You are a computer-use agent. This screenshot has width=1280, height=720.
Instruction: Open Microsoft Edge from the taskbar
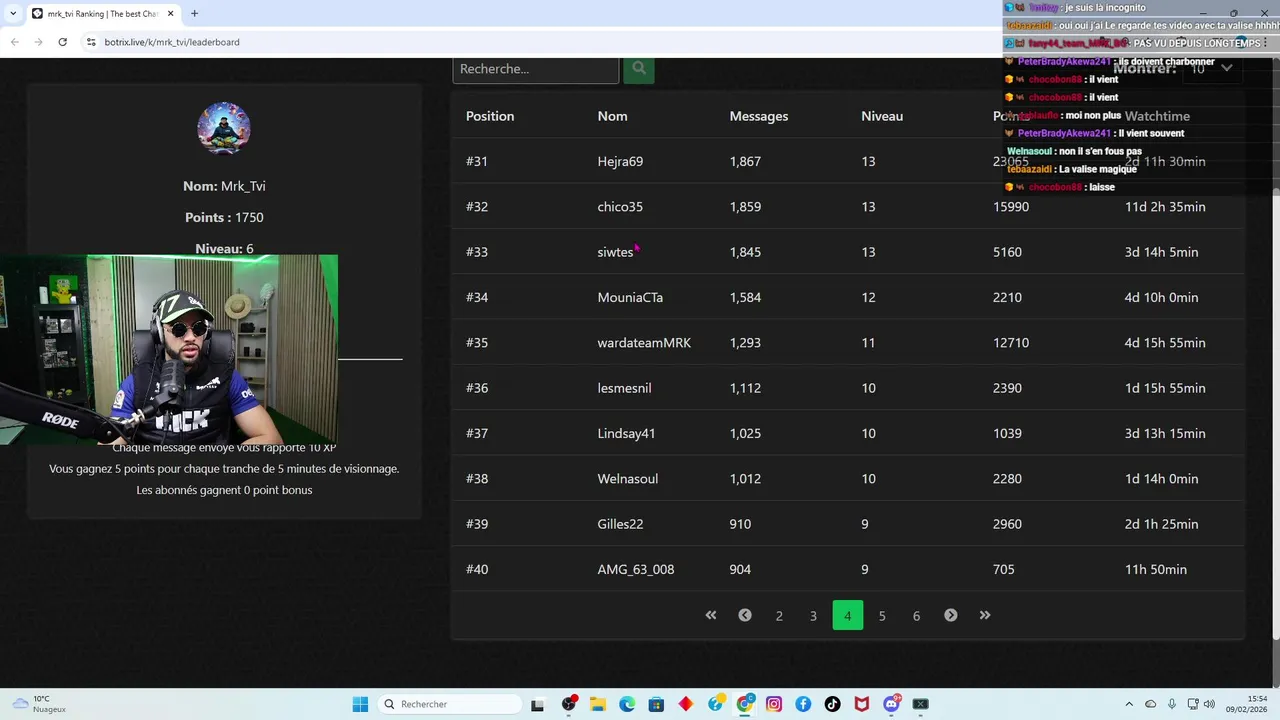pyautogui.click(x=627, y=704)
